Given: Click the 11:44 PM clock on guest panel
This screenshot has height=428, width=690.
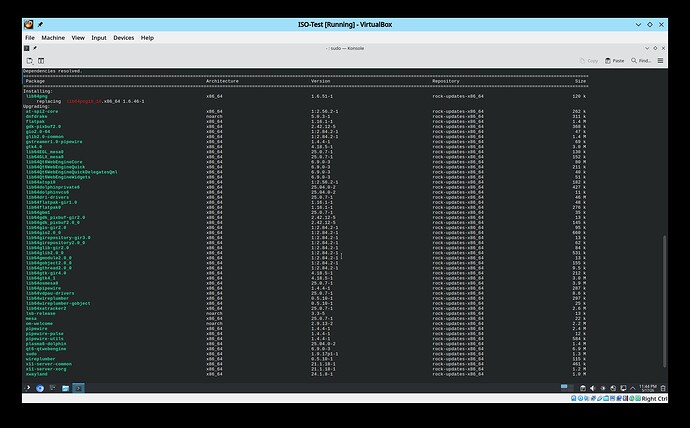Looking at the screenshot, I should [648, 388].
